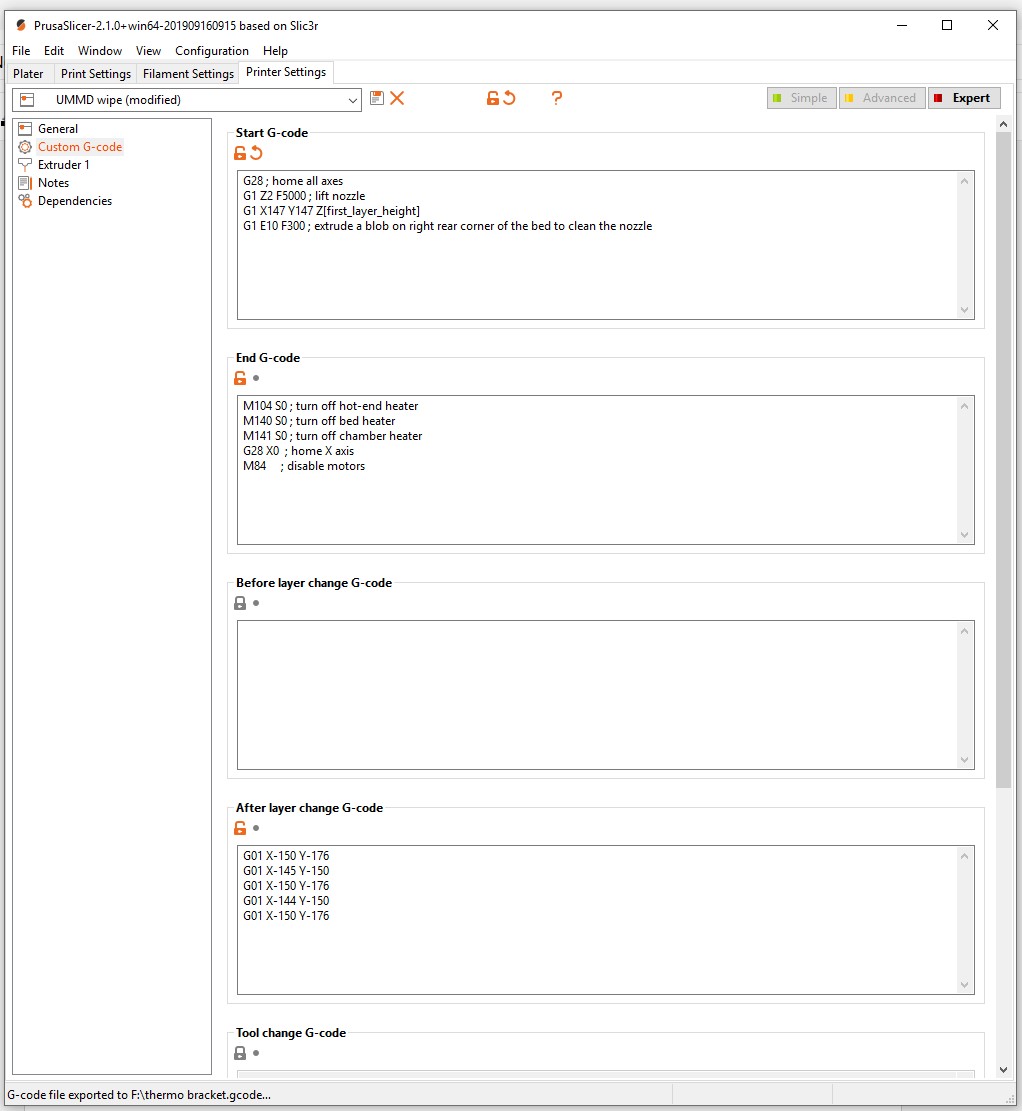Click the 'G01 X-145 Y-150' line
The width and height of the screenshot is (1022, 1111).
[x=286, y=871]
